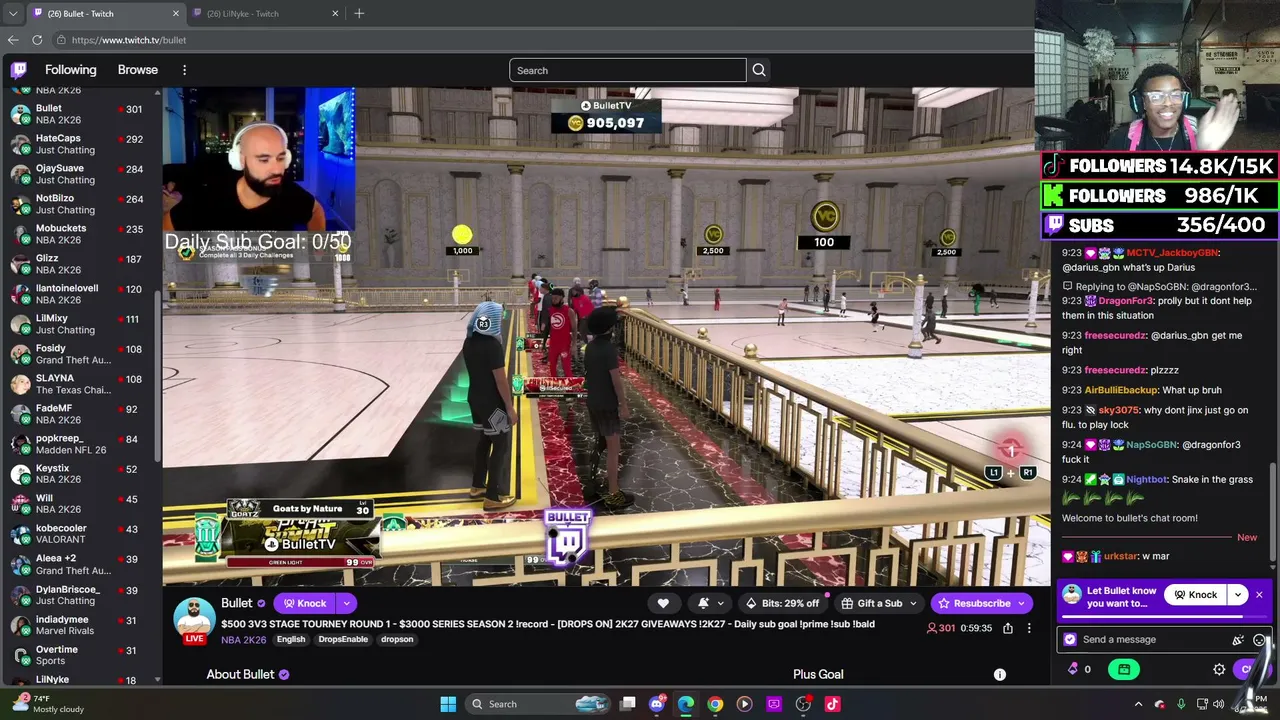Open Discord from the taskbar
The width and height of the screenshot is (1280, 720).
coord(657,704)
